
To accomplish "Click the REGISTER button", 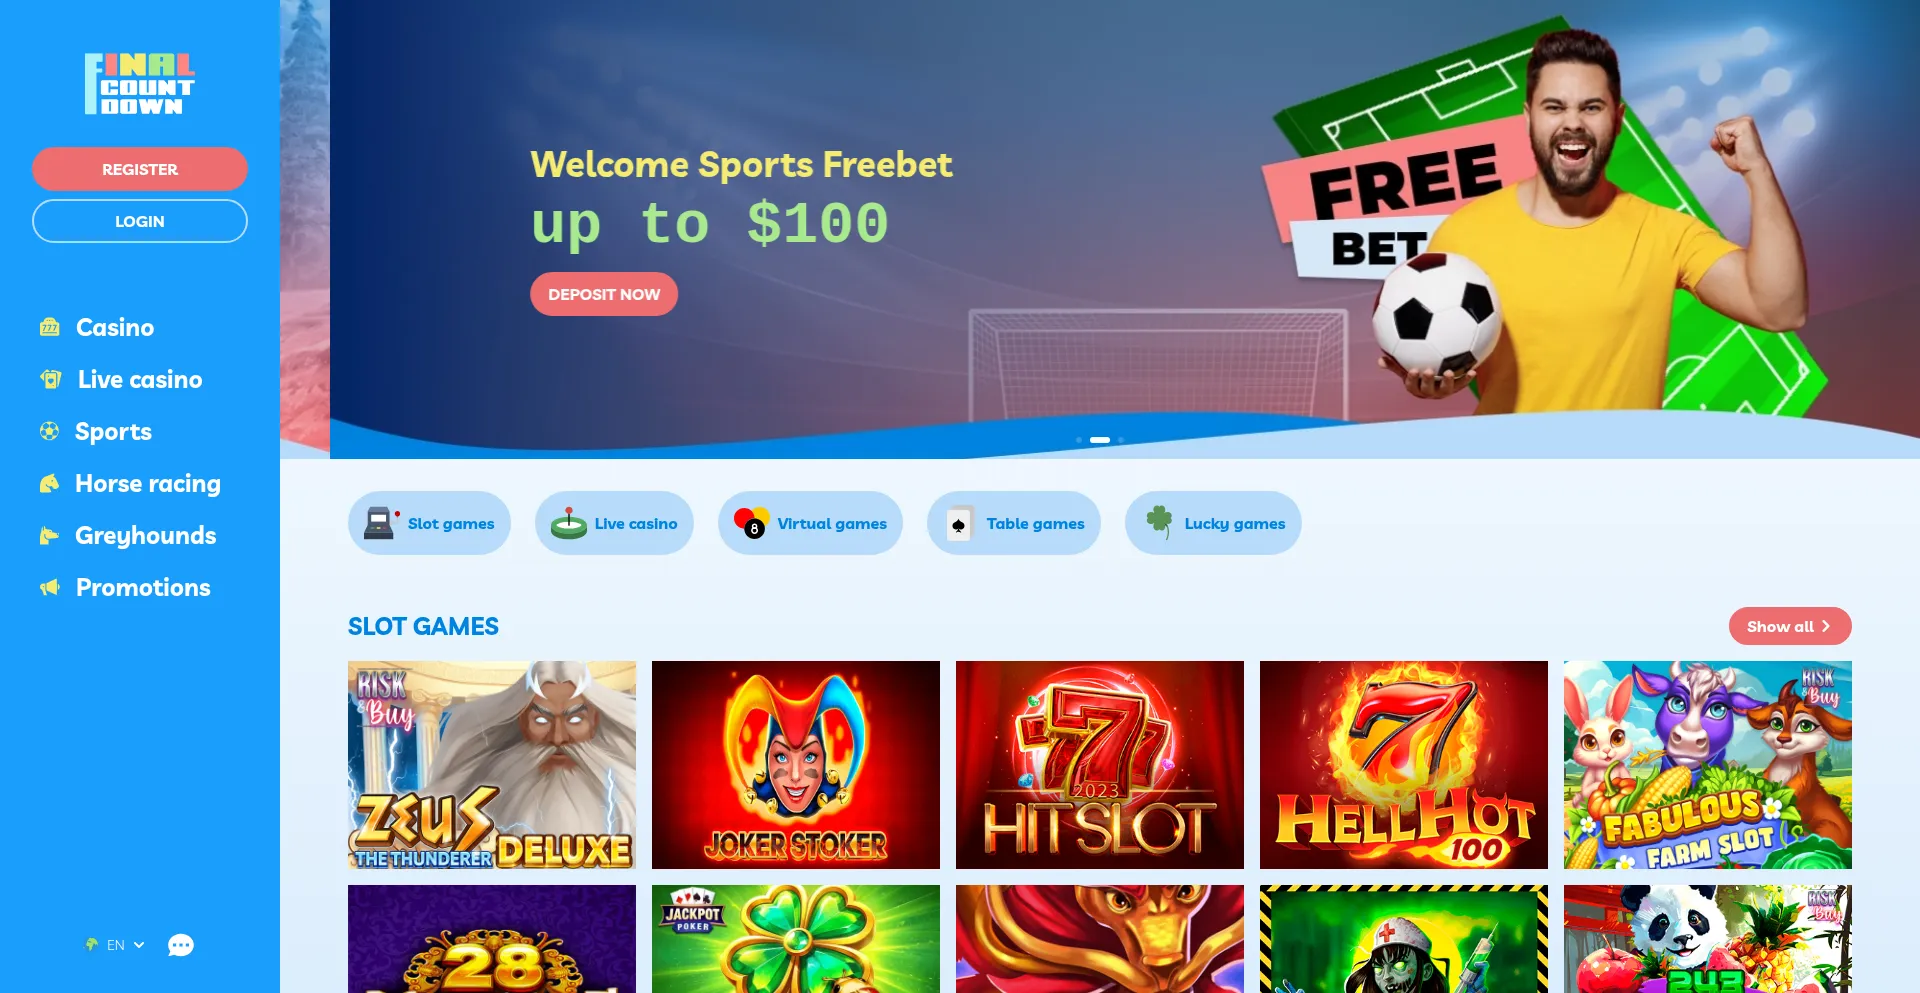I will pyautogui.click(x=140, y=169).
